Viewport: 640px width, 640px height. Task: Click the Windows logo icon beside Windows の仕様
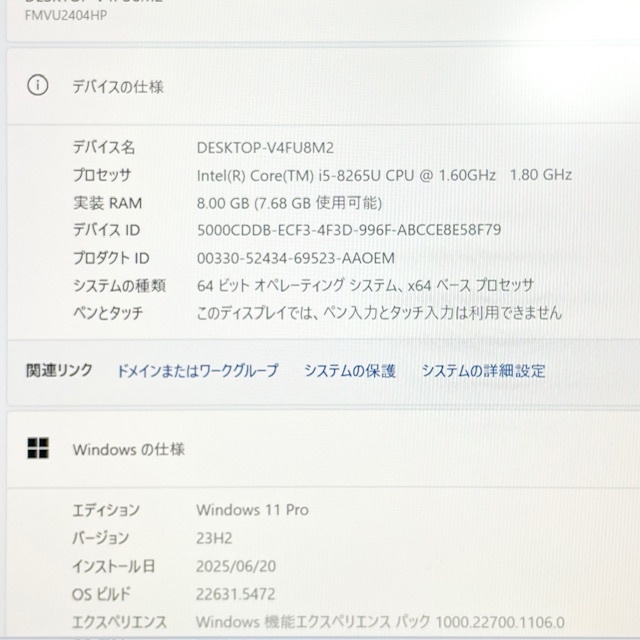tap(38, 448)
